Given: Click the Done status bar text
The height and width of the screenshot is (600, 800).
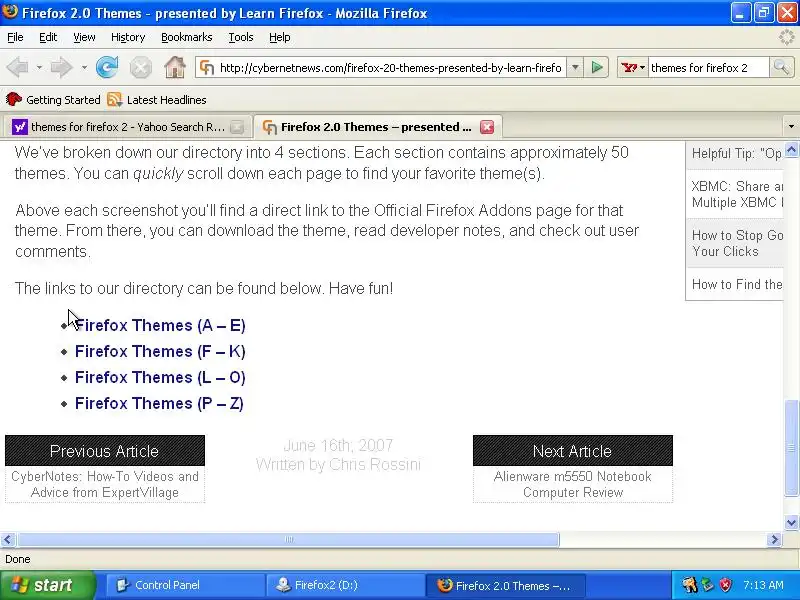Looking at the screenshot, I should pyautogui.click(x=18, y=559).
